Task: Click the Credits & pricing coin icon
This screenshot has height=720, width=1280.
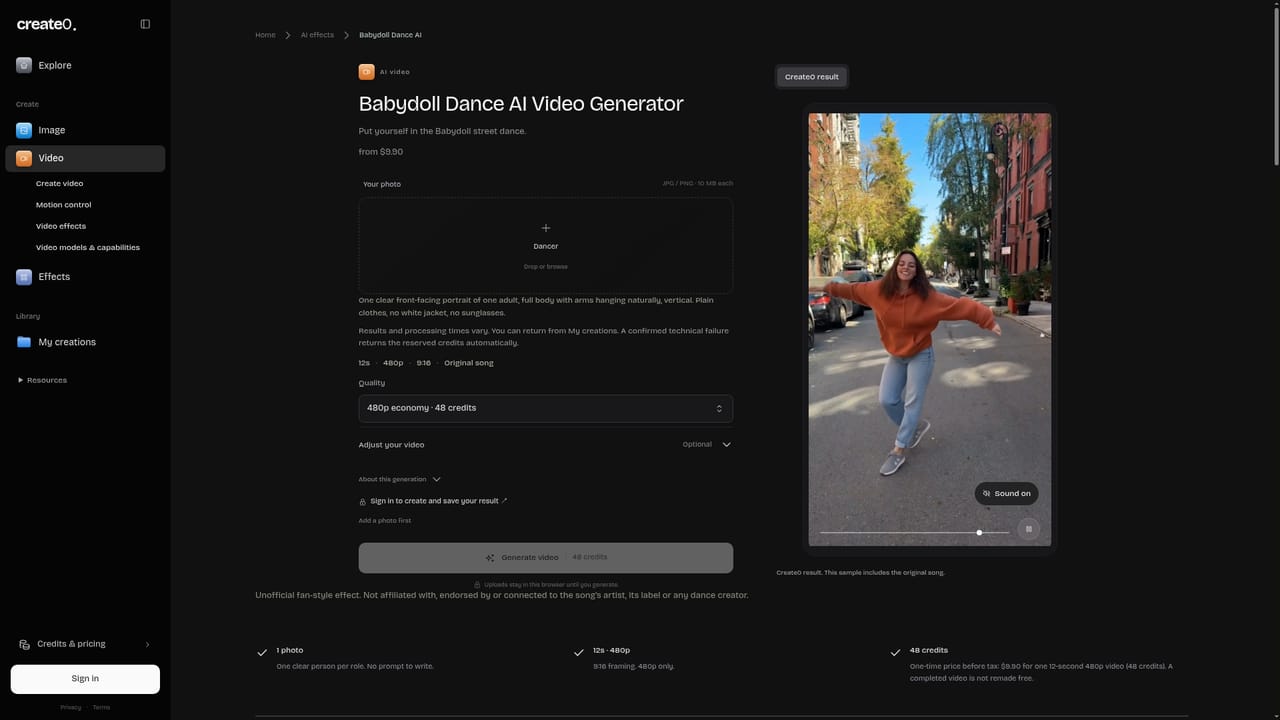Action: click(x=24, y=645)
